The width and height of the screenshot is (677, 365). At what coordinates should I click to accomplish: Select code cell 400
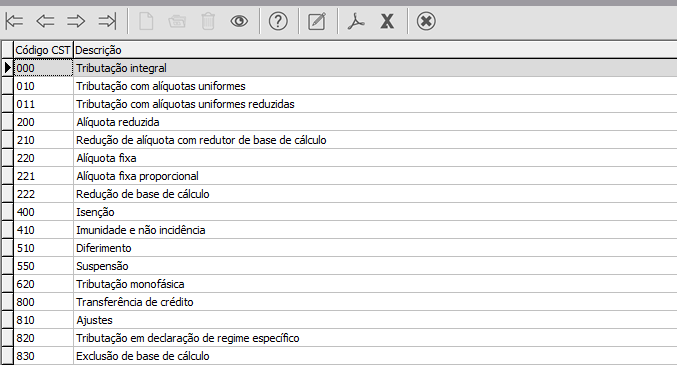pyautogui.click(x=43, y=212)
